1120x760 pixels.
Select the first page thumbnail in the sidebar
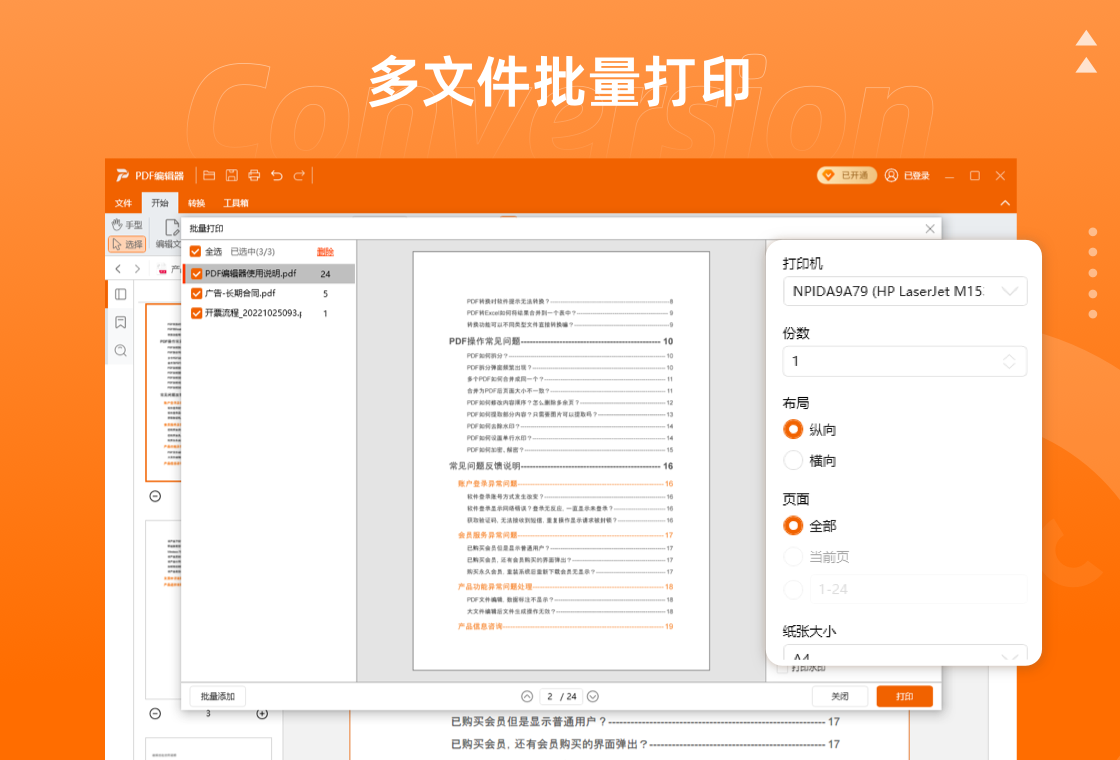coord(163,392)
